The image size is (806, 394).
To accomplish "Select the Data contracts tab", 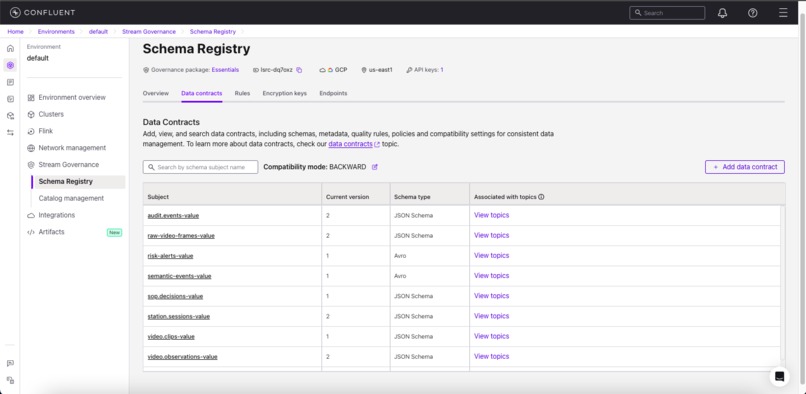I will pyautogui.click(x=202, y=93).
